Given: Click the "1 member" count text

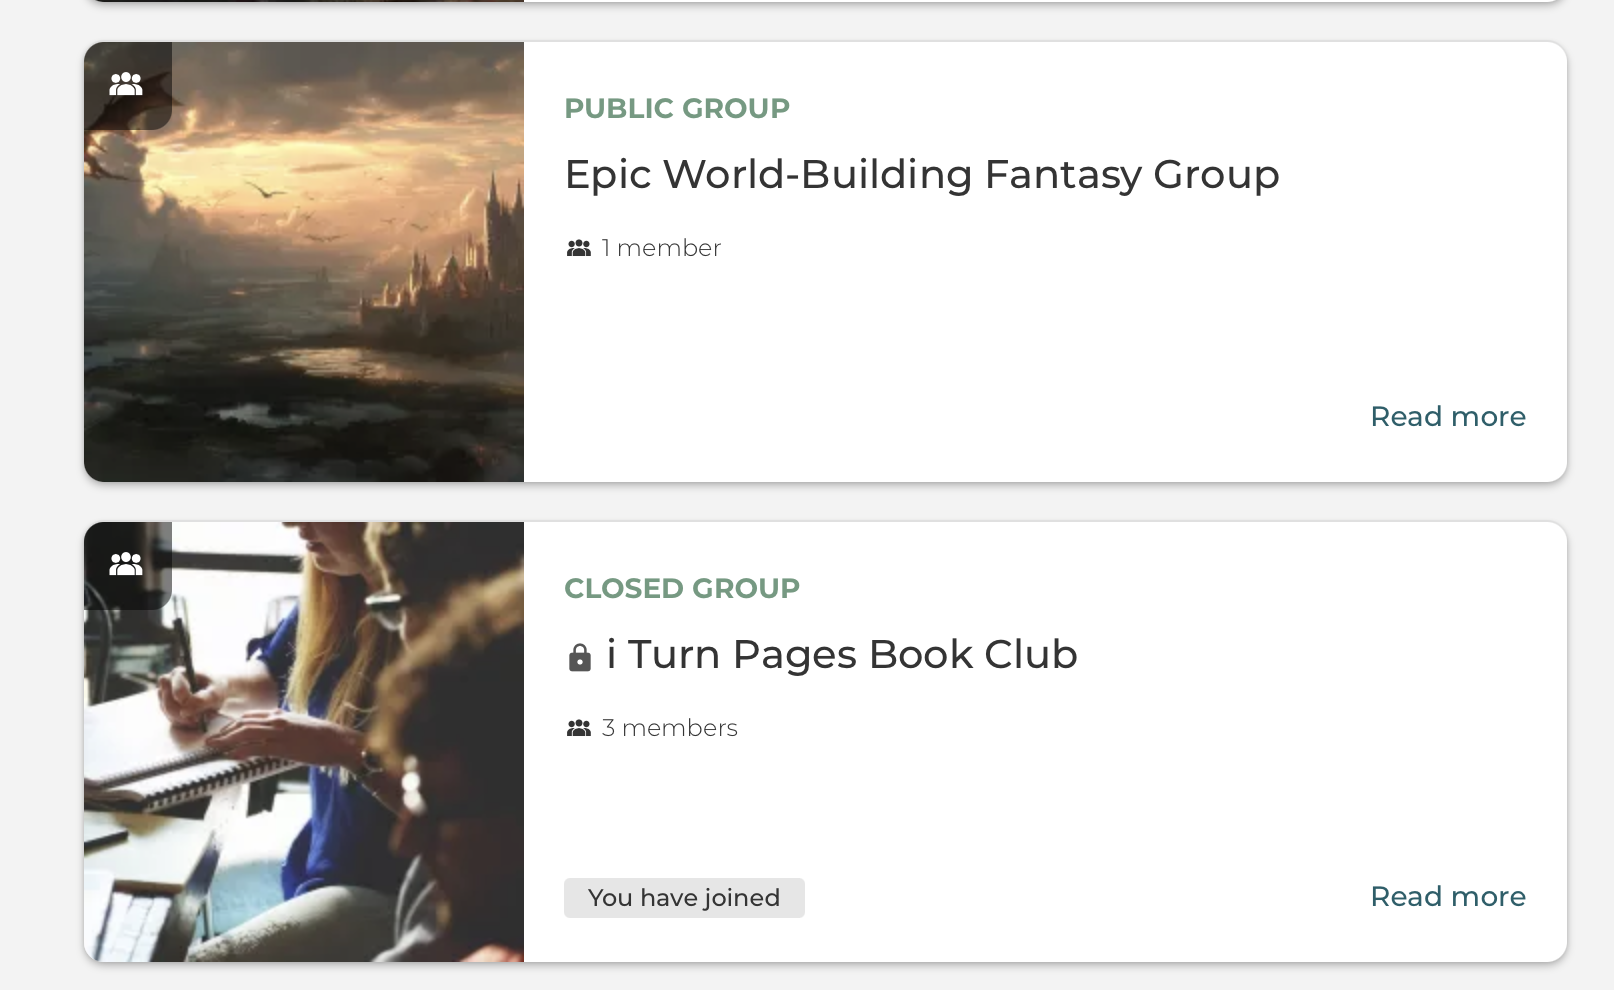Looking at the screenshot, I should (661, 248).
